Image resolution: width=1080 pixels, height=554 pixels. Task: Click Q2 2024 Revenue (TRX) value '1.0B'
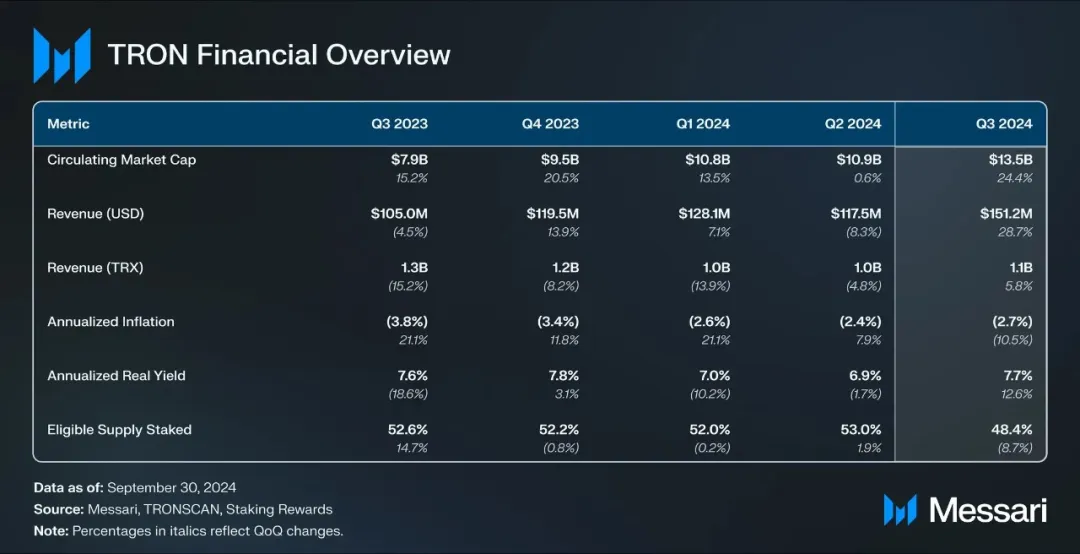point(867,267)
